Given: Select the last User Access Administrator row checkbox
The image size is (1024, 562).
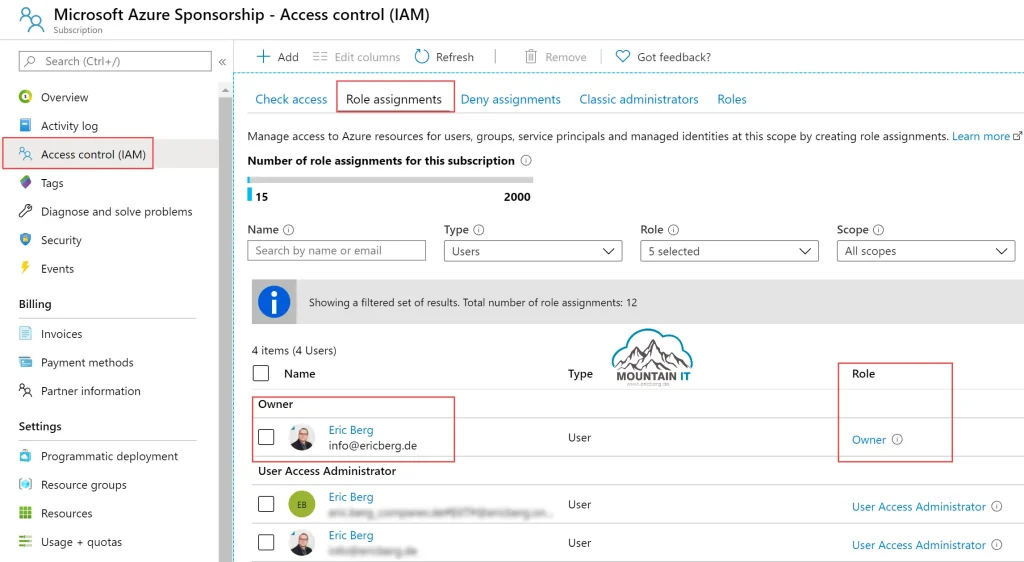Looking at the screenshot, I should coord(266,543).
